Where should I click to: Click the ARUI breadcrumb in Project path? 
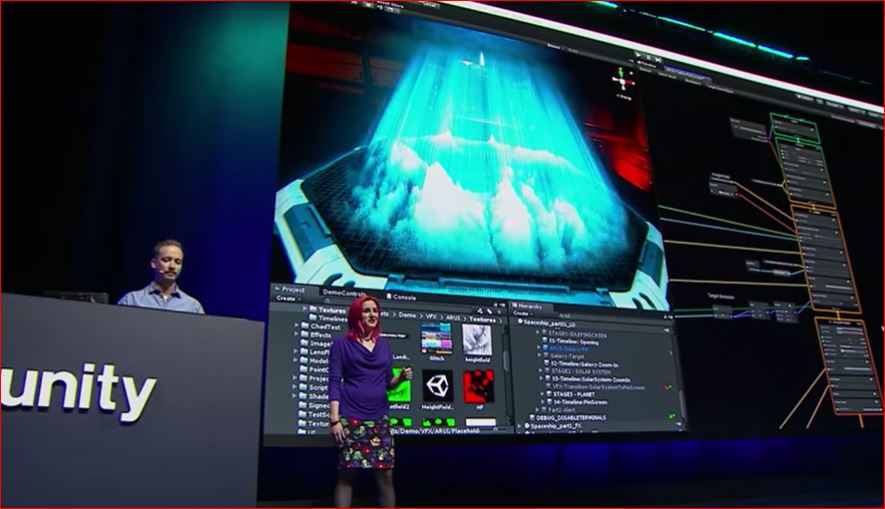point(453,318)
